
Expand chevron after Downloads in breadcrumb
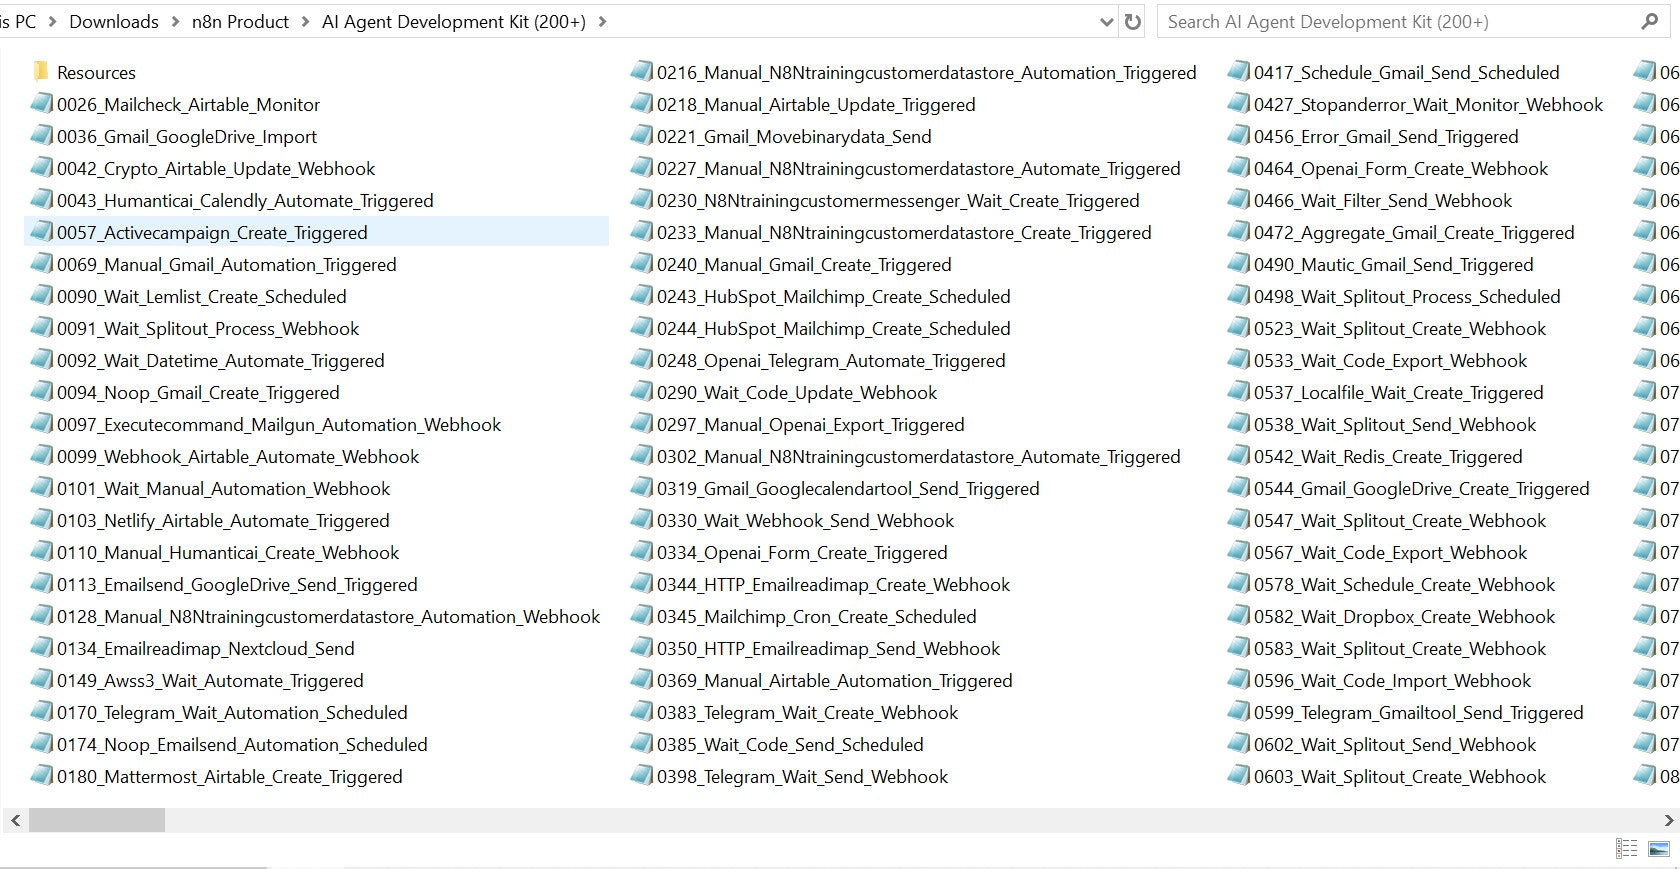(x=176, y=22)
